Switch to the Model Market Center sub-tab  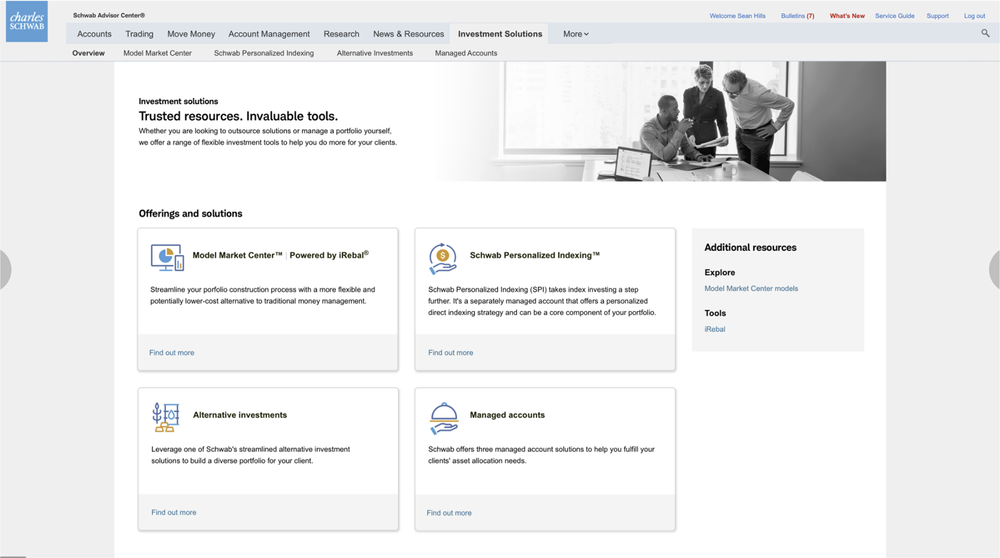pos(158,53)
